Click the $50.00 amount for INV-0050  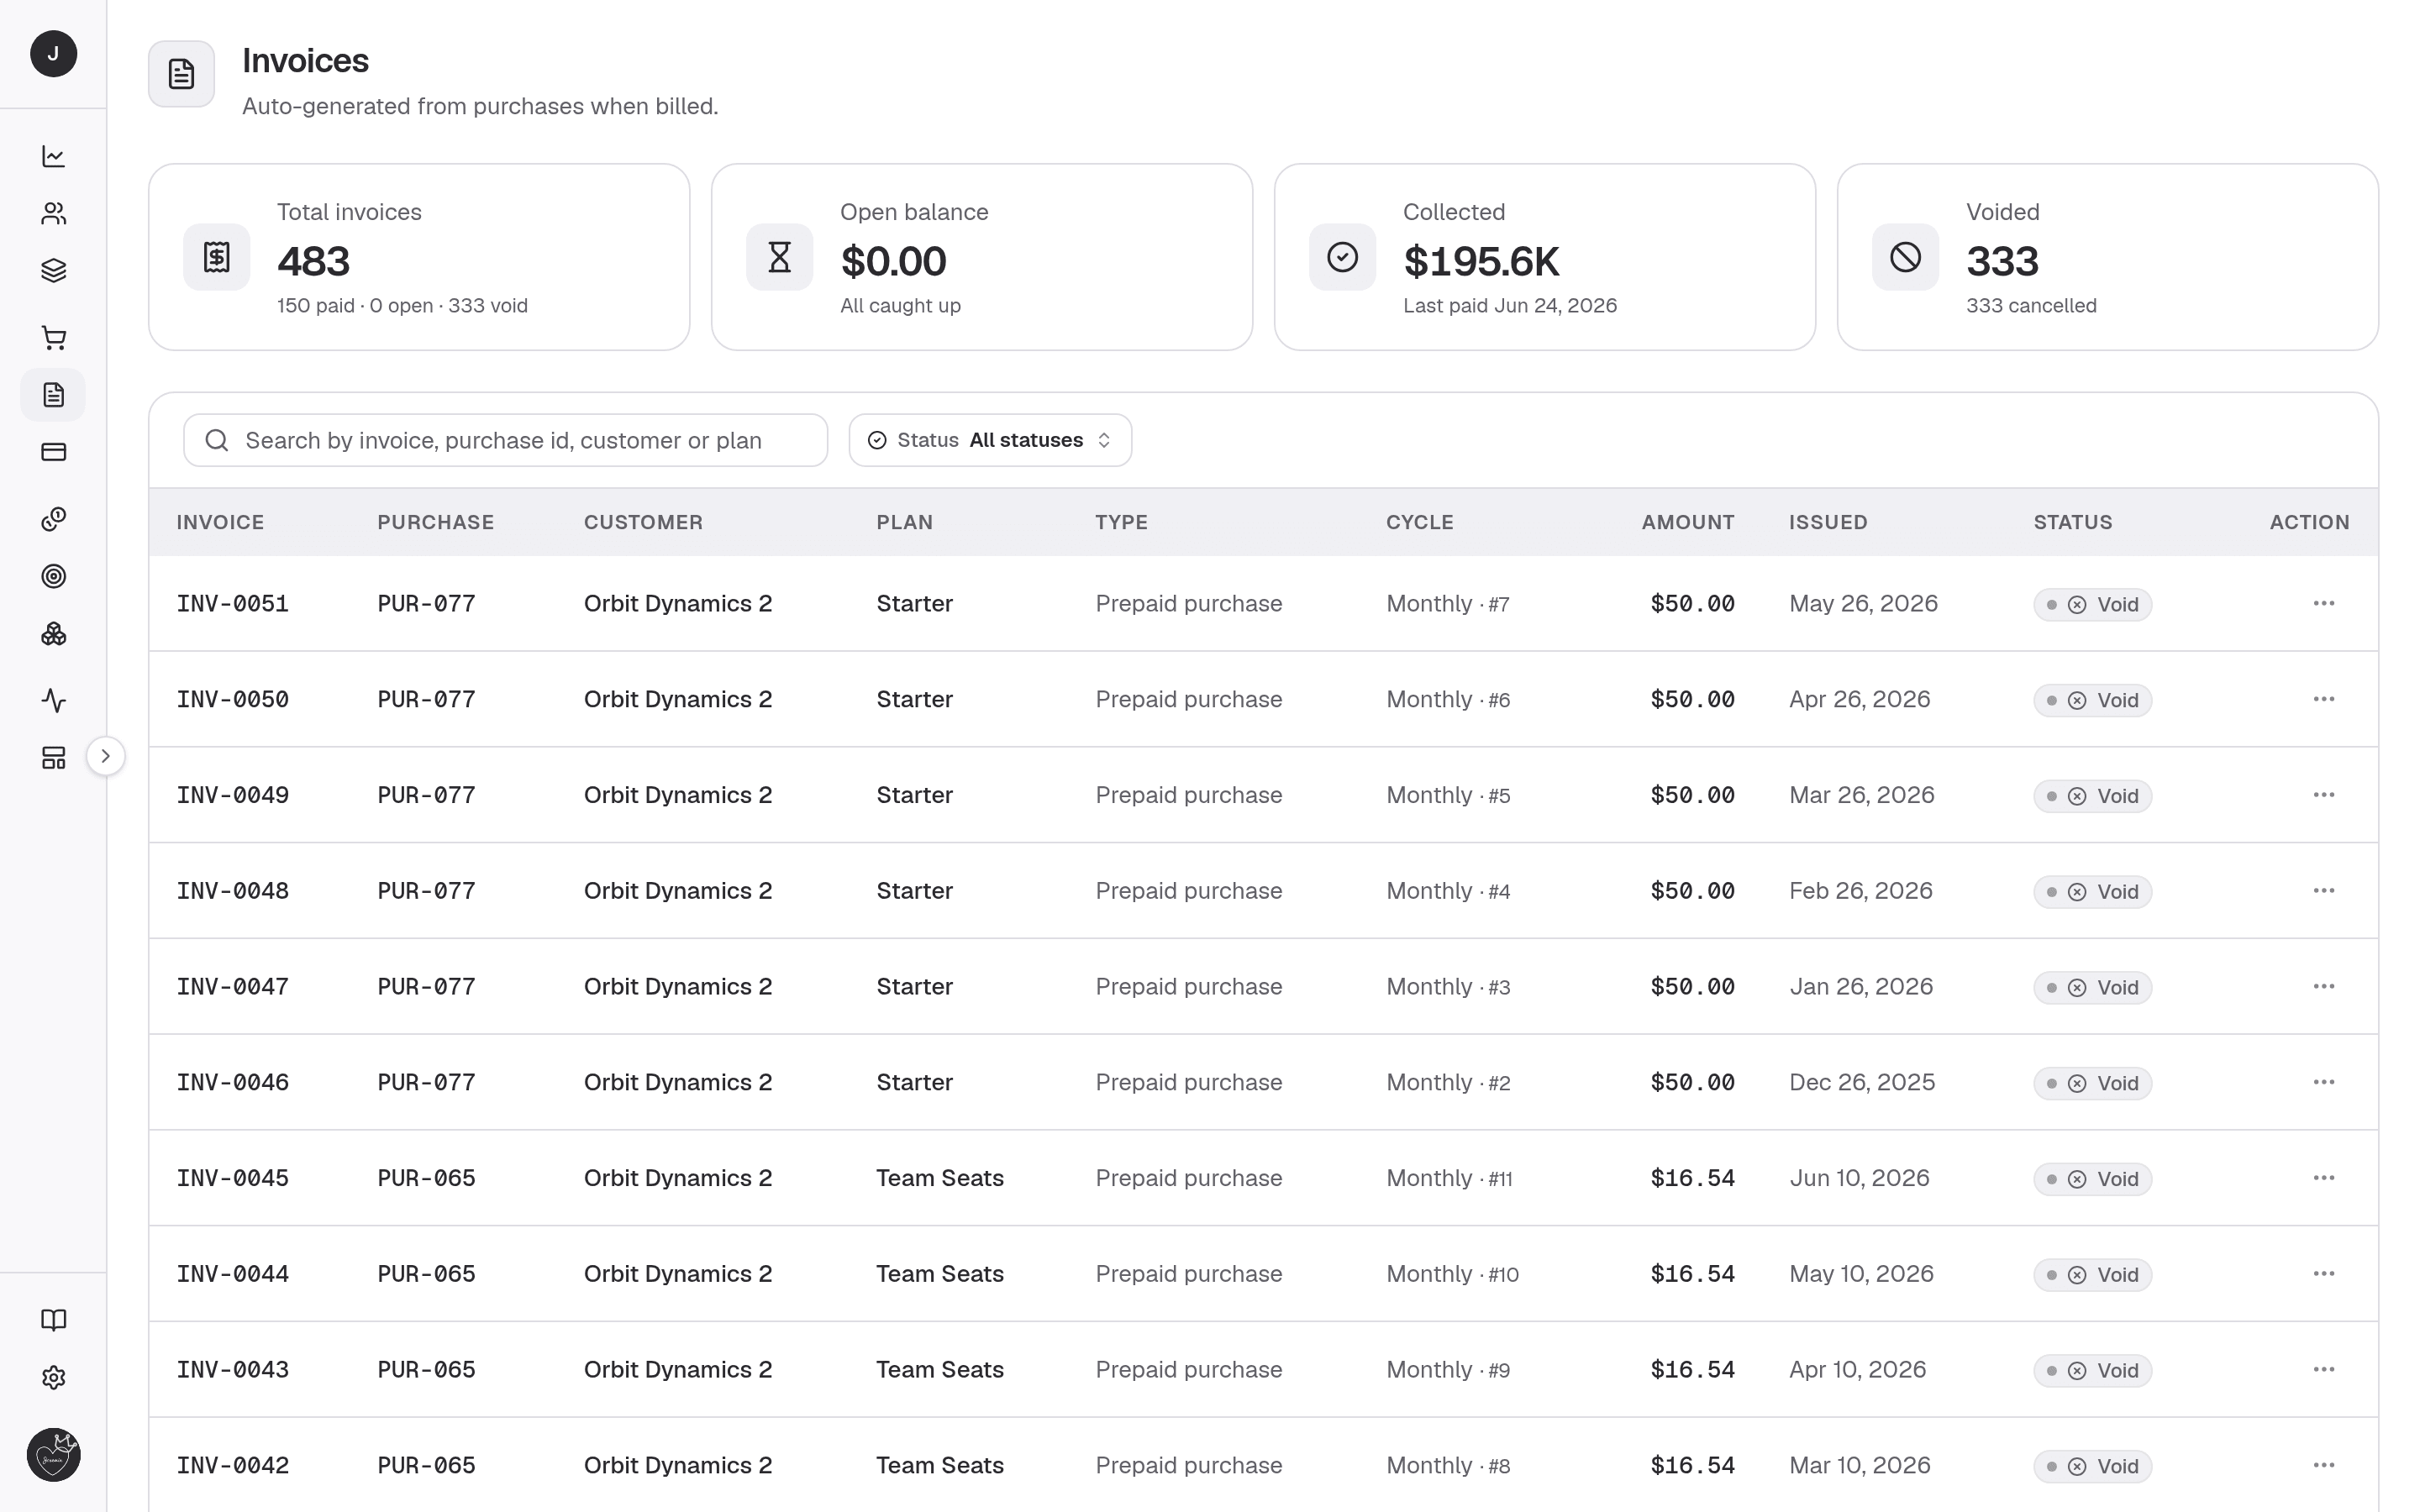click(1692, 700)
